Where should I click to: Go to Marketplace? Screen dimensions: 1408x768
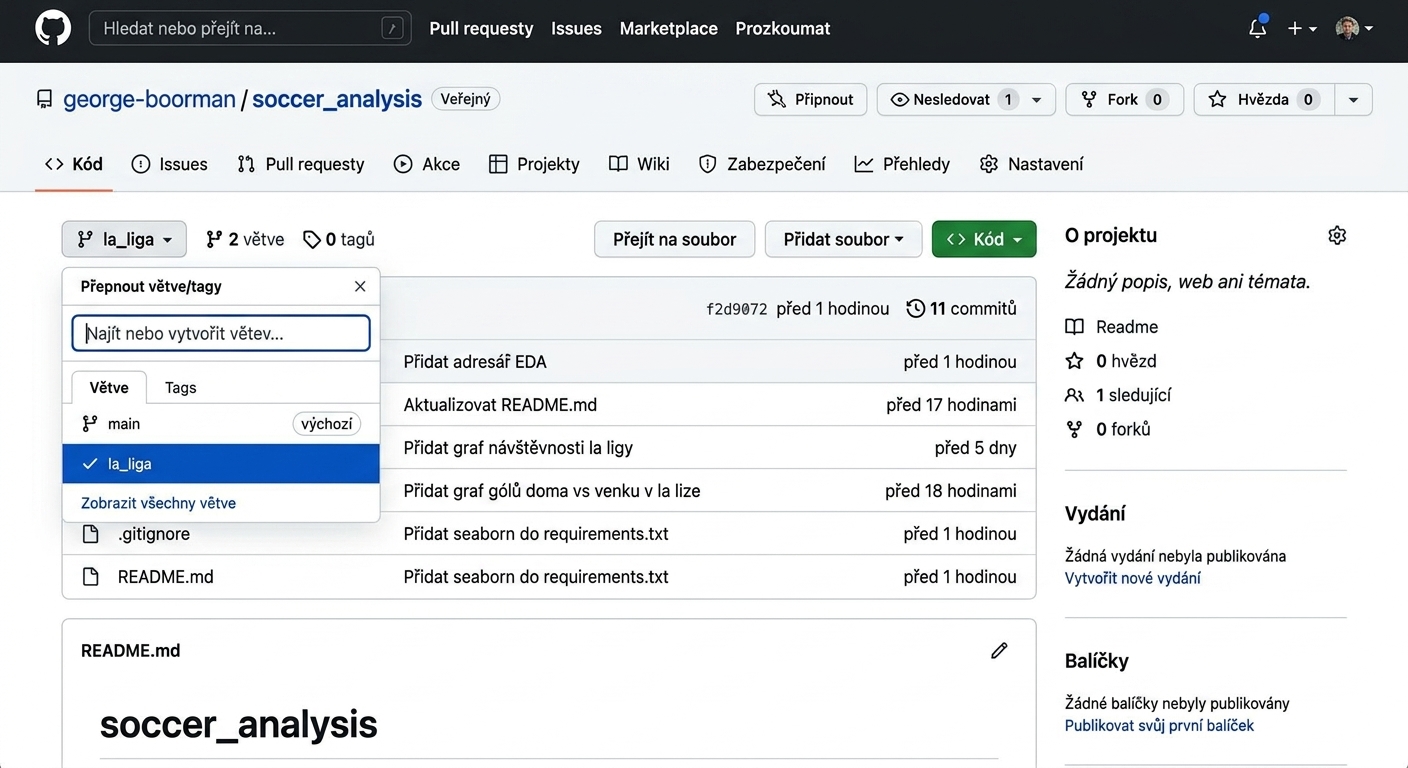pos(668,28)
